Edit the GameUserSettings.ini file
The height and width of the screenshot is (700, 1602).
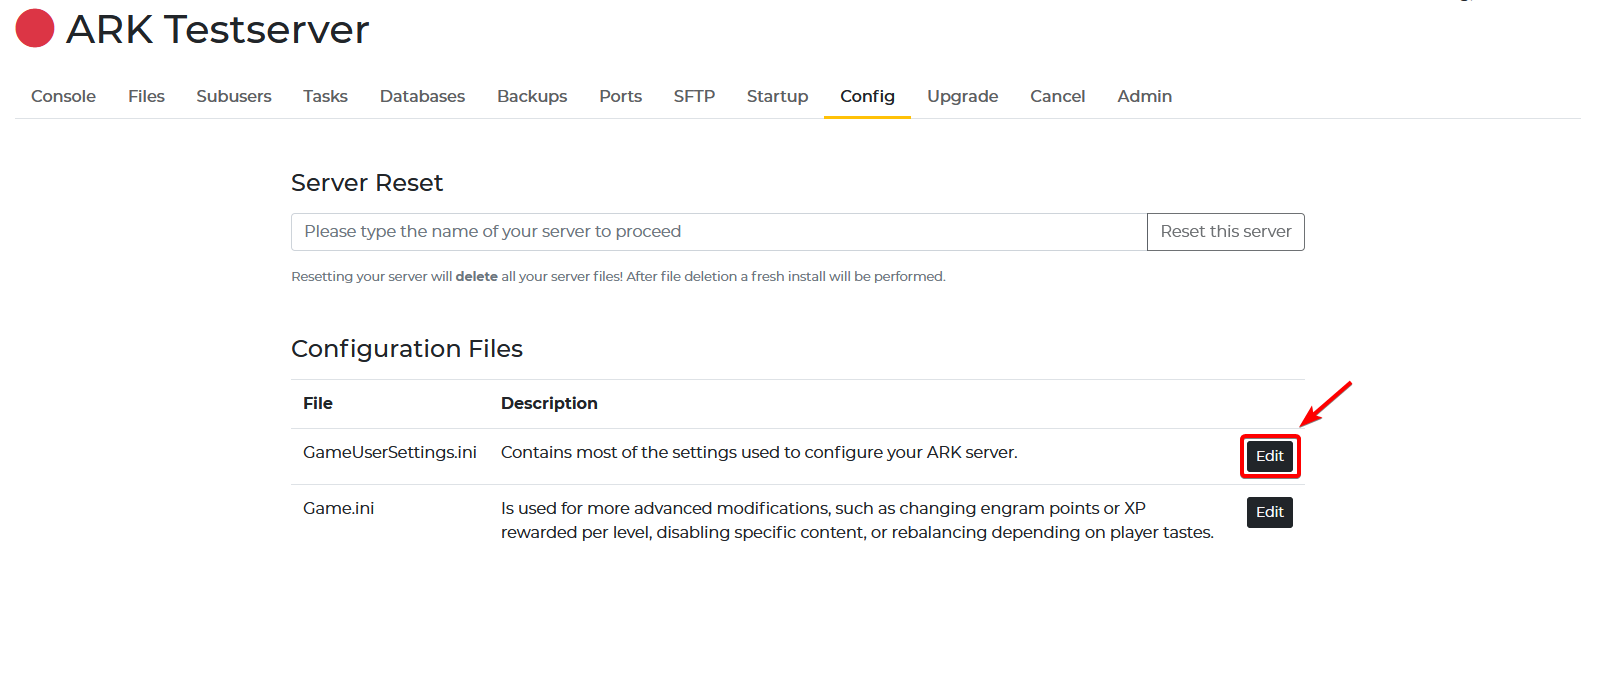point(1270,456)
